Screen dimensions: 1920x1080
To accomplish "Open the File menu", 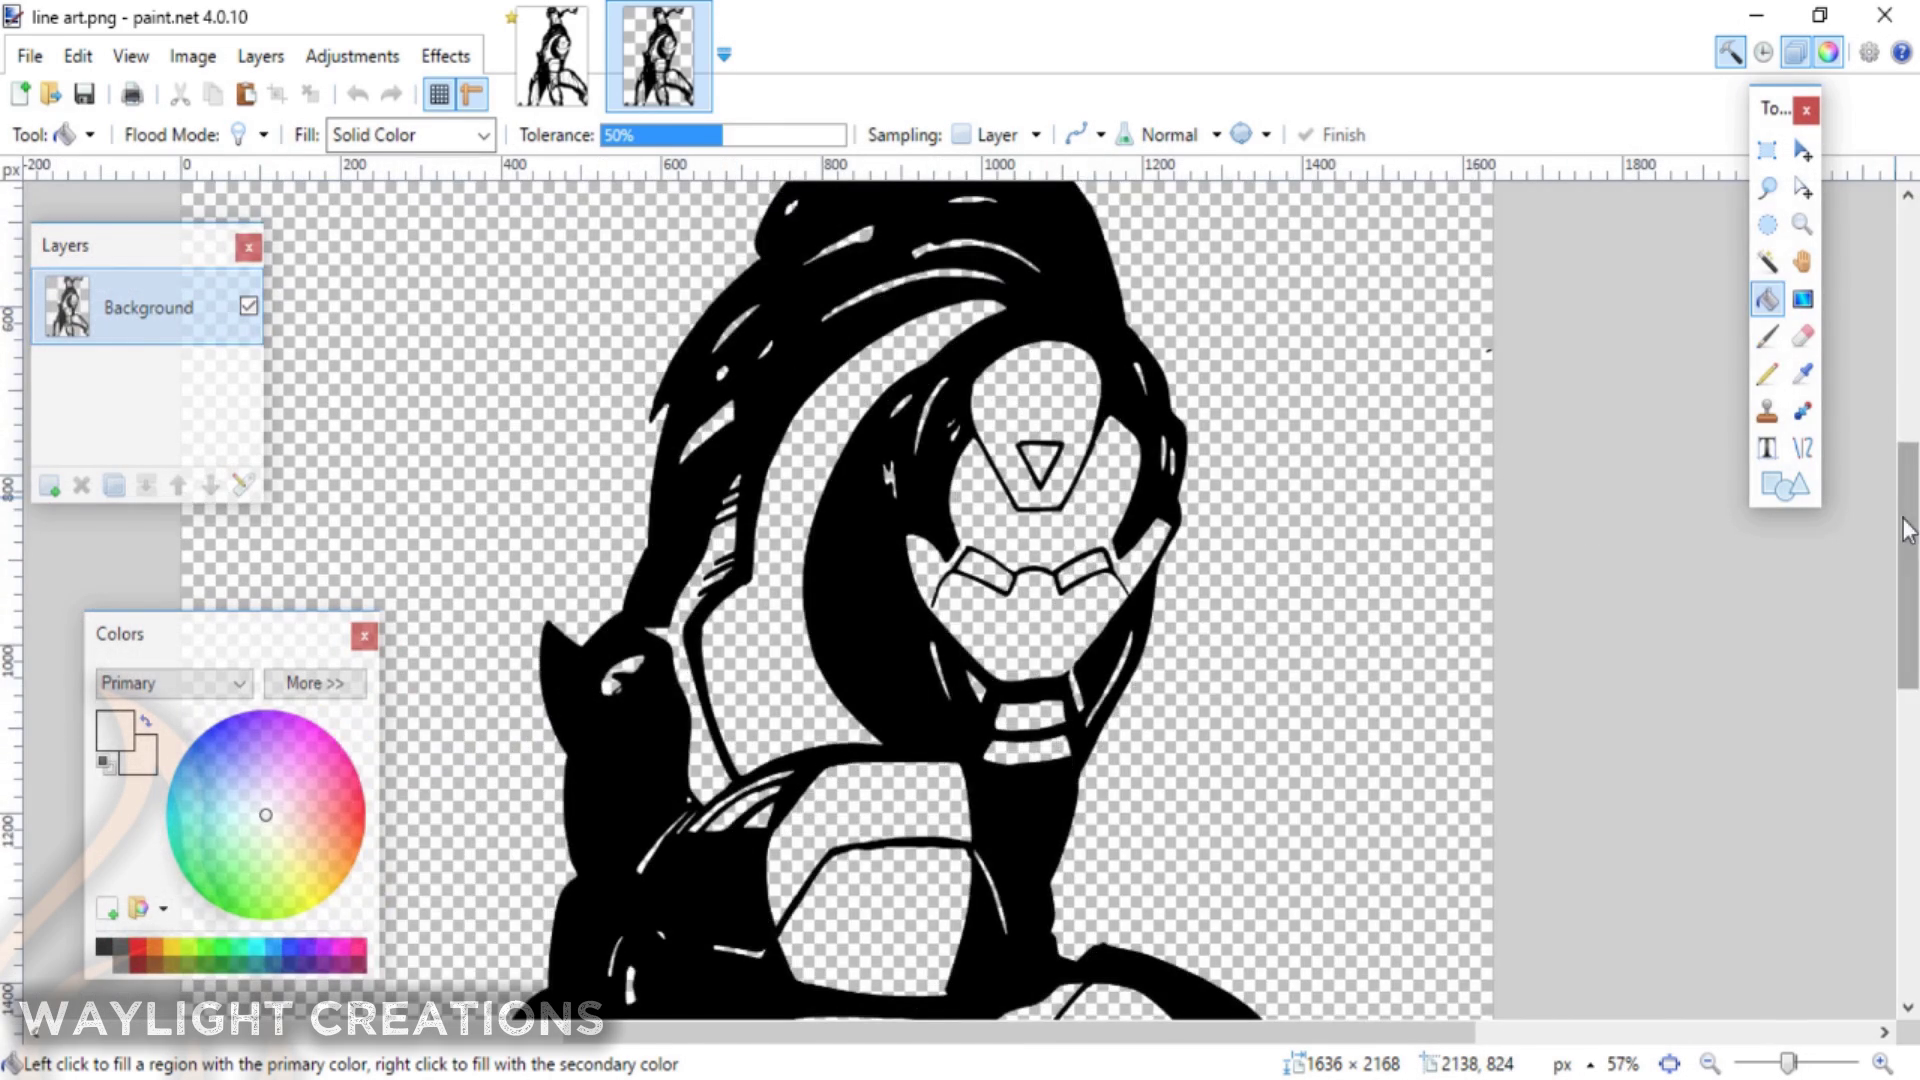I will [30, 56].
